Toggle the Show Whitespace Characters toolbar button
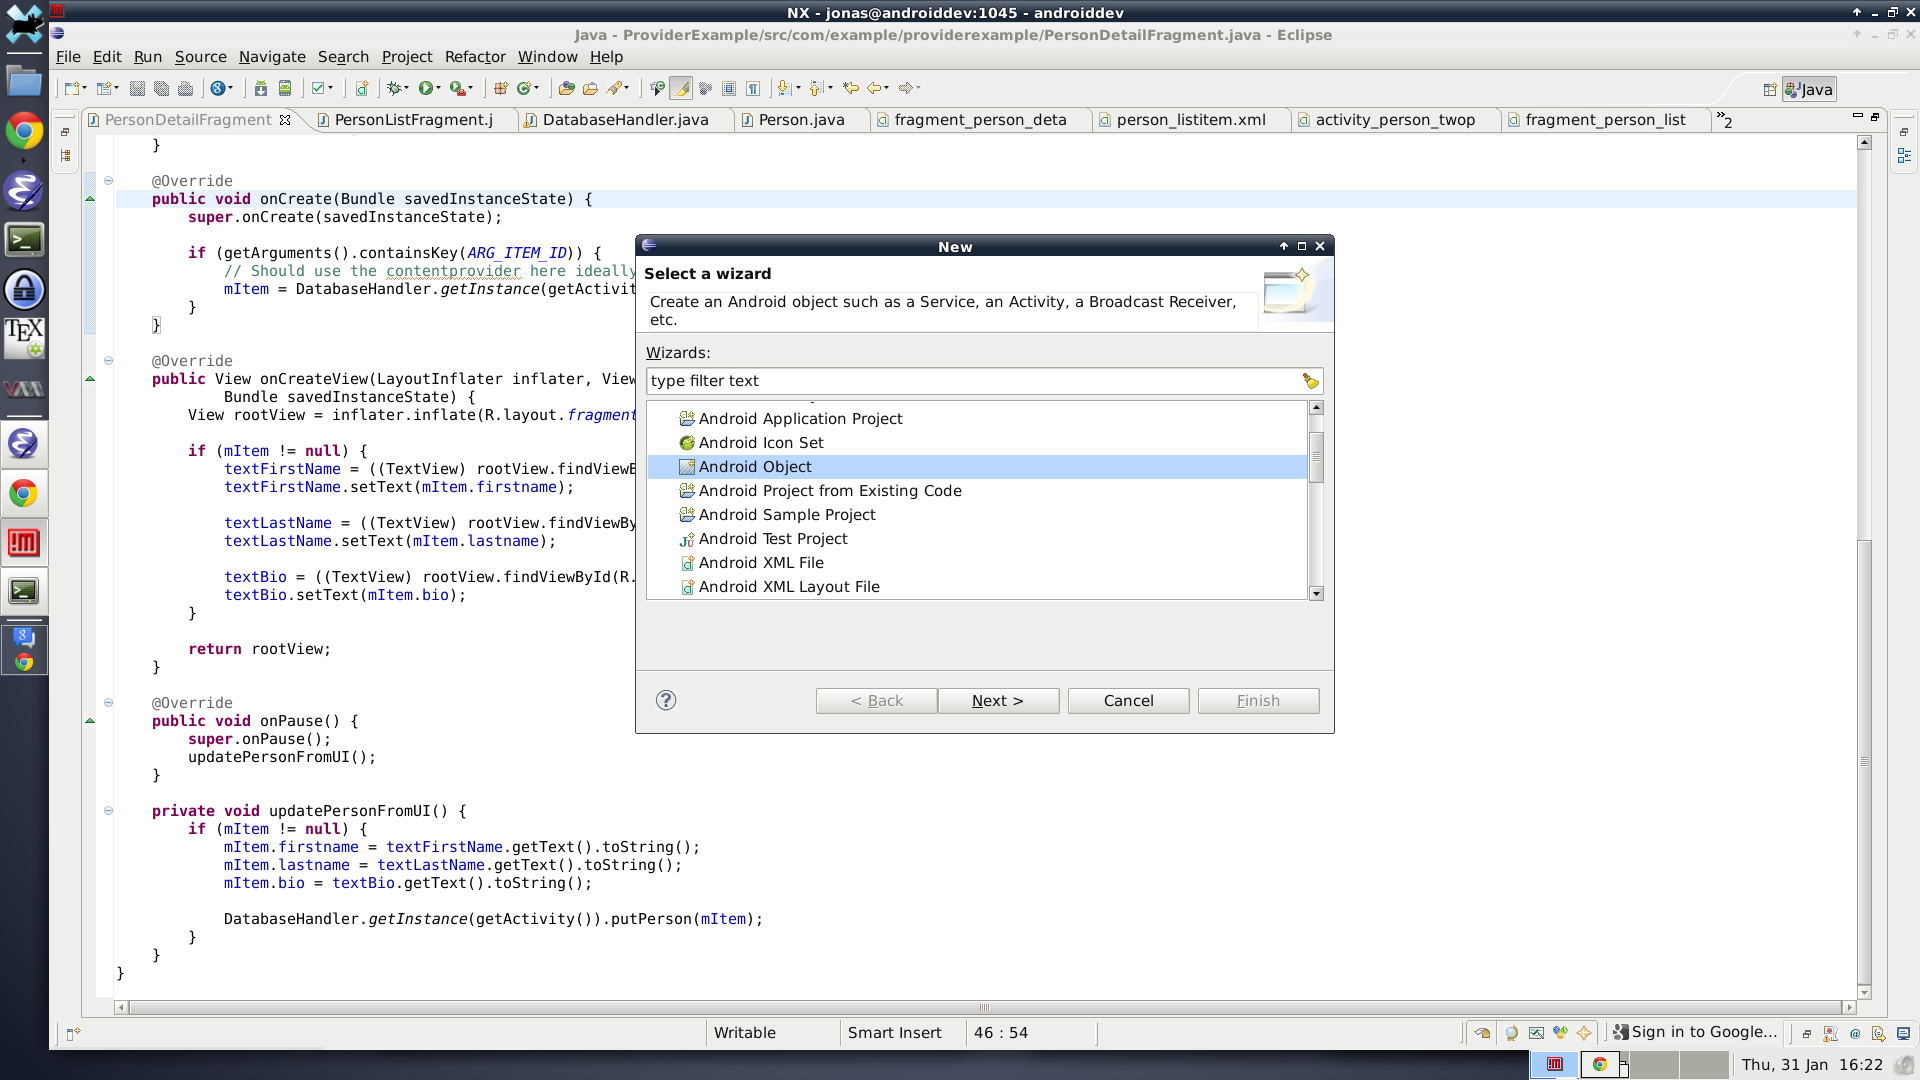1920x1080 pixels. click(753, 88)
